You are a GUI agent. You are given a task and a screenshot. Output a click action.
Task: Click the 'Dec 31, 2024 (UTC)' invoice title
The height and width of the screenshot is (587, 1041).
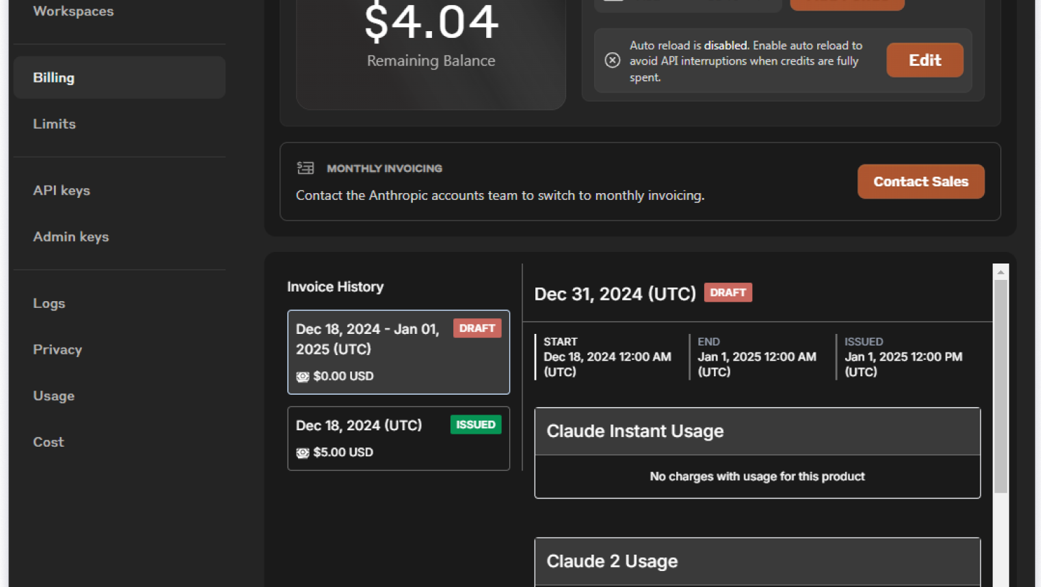(615, 294)
